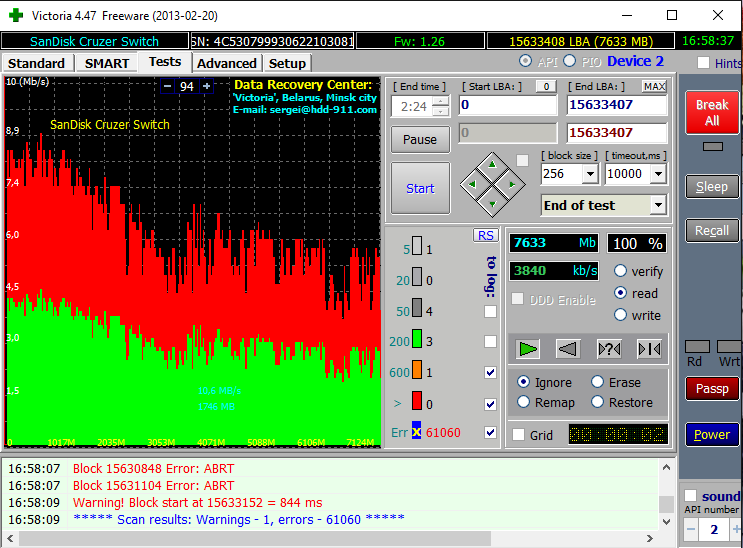Click the random scan '?' icon

point(609,348)
